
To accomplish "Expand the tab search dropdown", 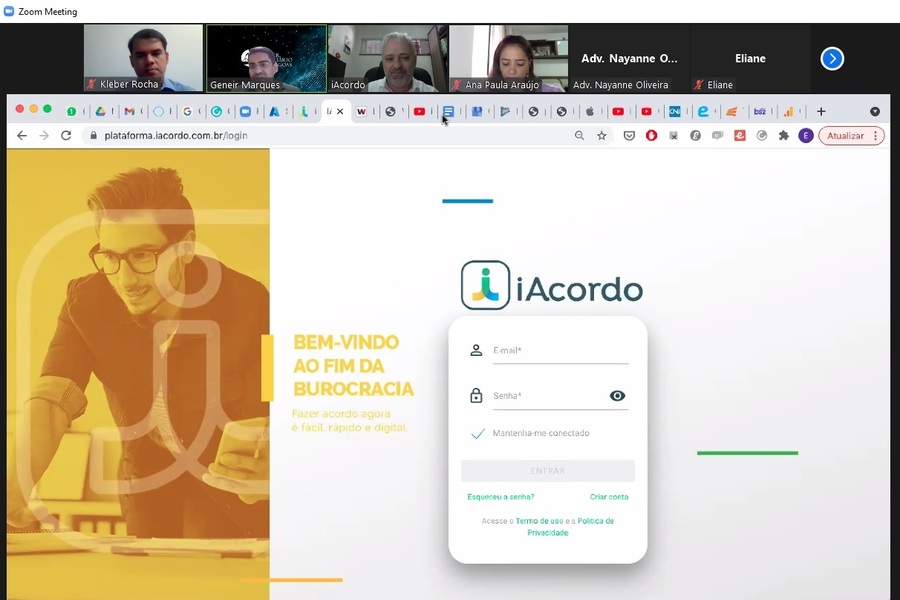I will tap(875, 111).
